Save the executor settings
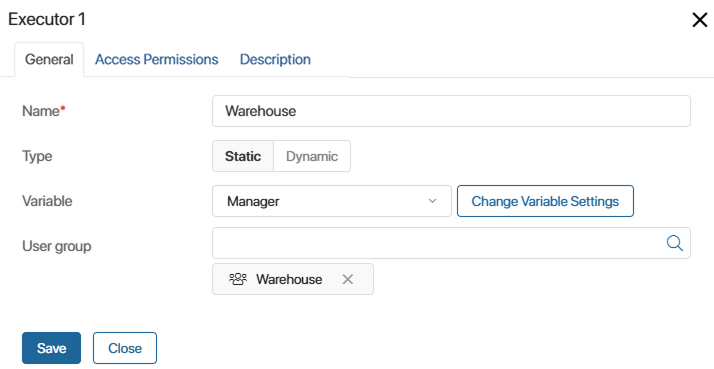 [x=51, y=348]
